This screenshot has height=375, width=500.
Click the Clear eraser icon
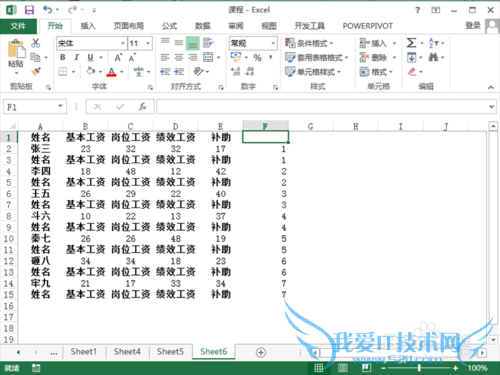pos(412,71)
